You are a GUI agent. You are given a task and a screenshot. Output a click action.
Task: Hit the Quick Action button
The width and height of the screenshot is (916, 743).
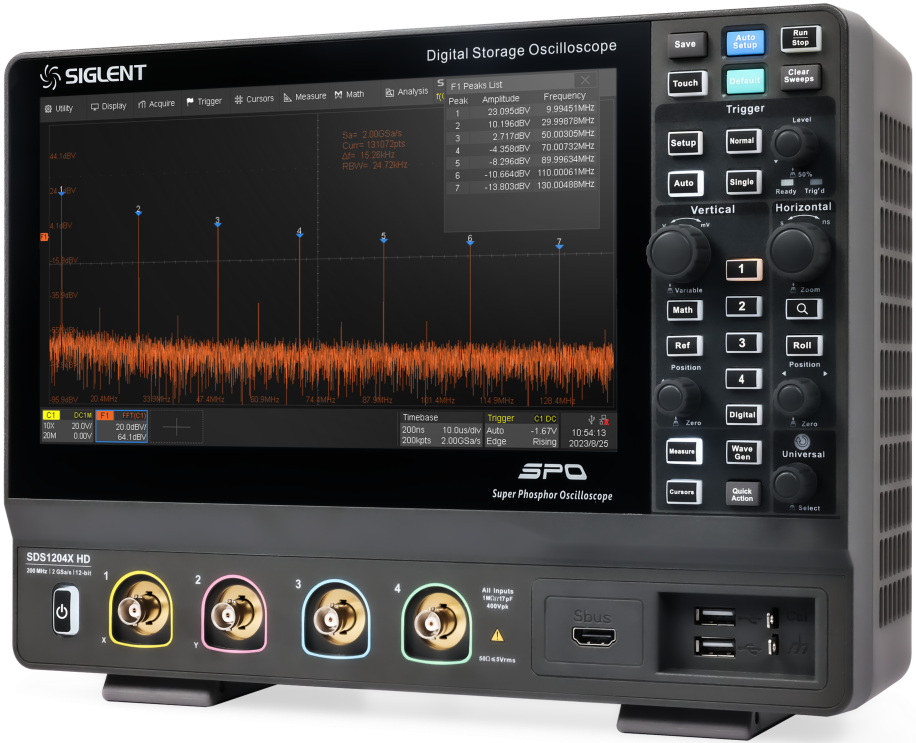coord(743,494)
